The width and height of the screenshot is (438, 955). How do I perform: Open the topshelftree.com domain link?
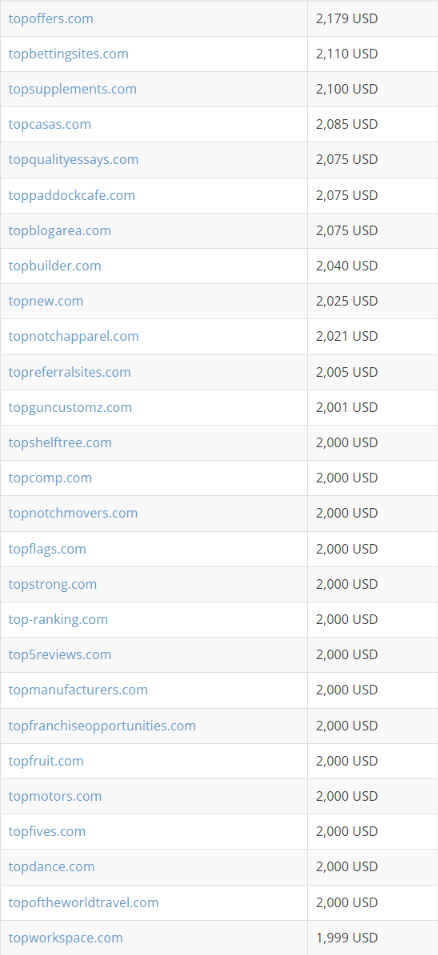coord(60,443)
